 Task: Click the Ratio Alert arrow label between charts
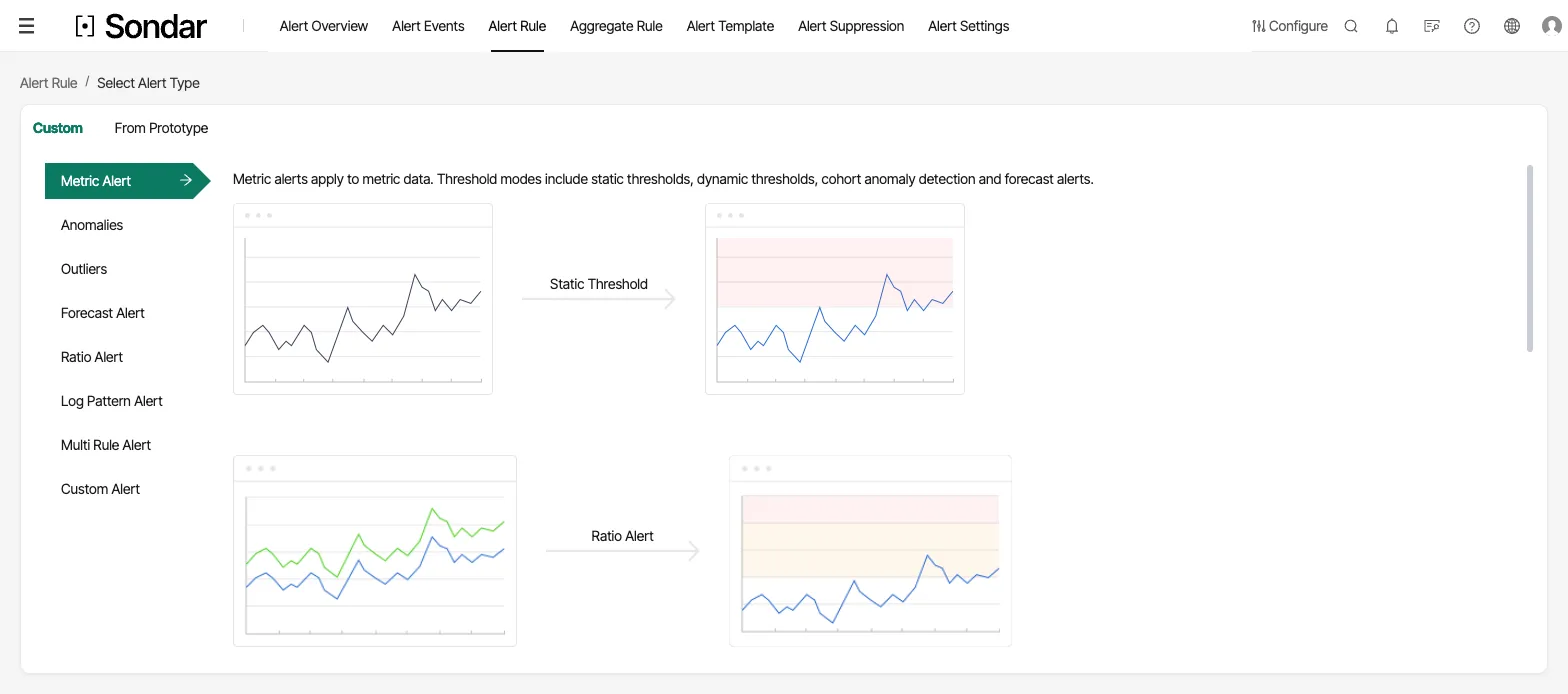pos(622,536)
